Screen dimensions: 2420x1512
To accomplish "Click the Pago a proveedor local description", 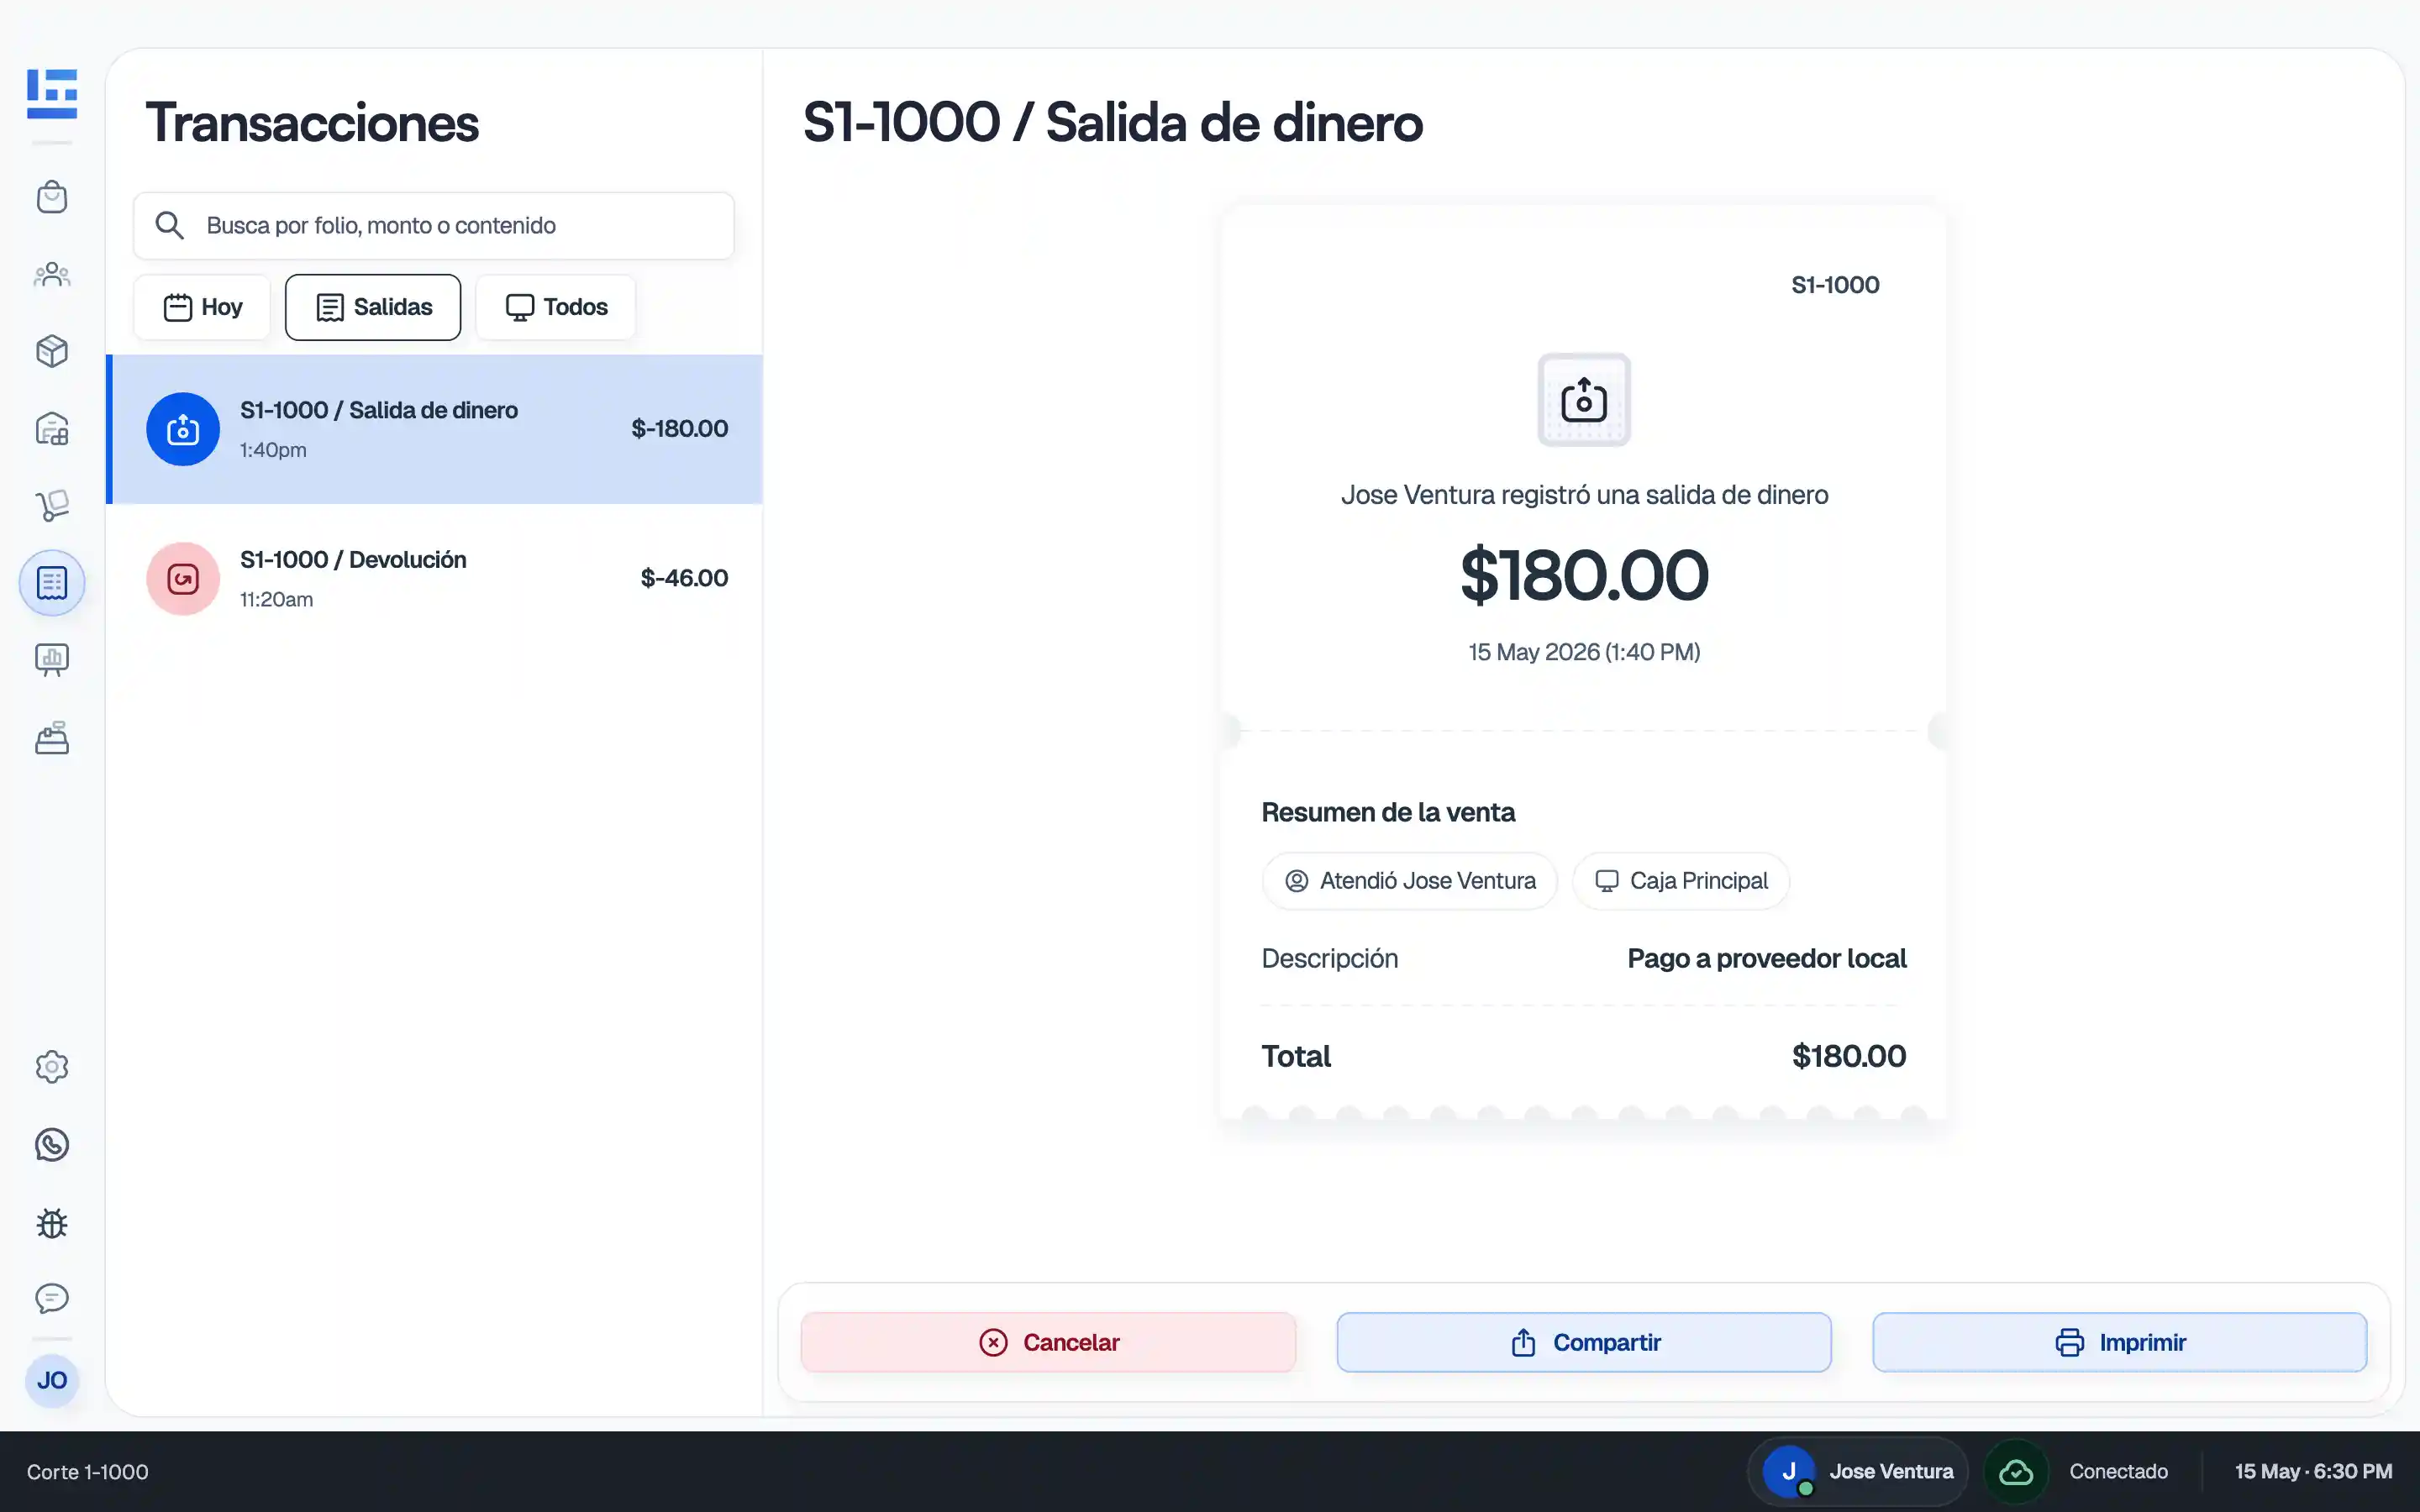I will pos(1767,958).
